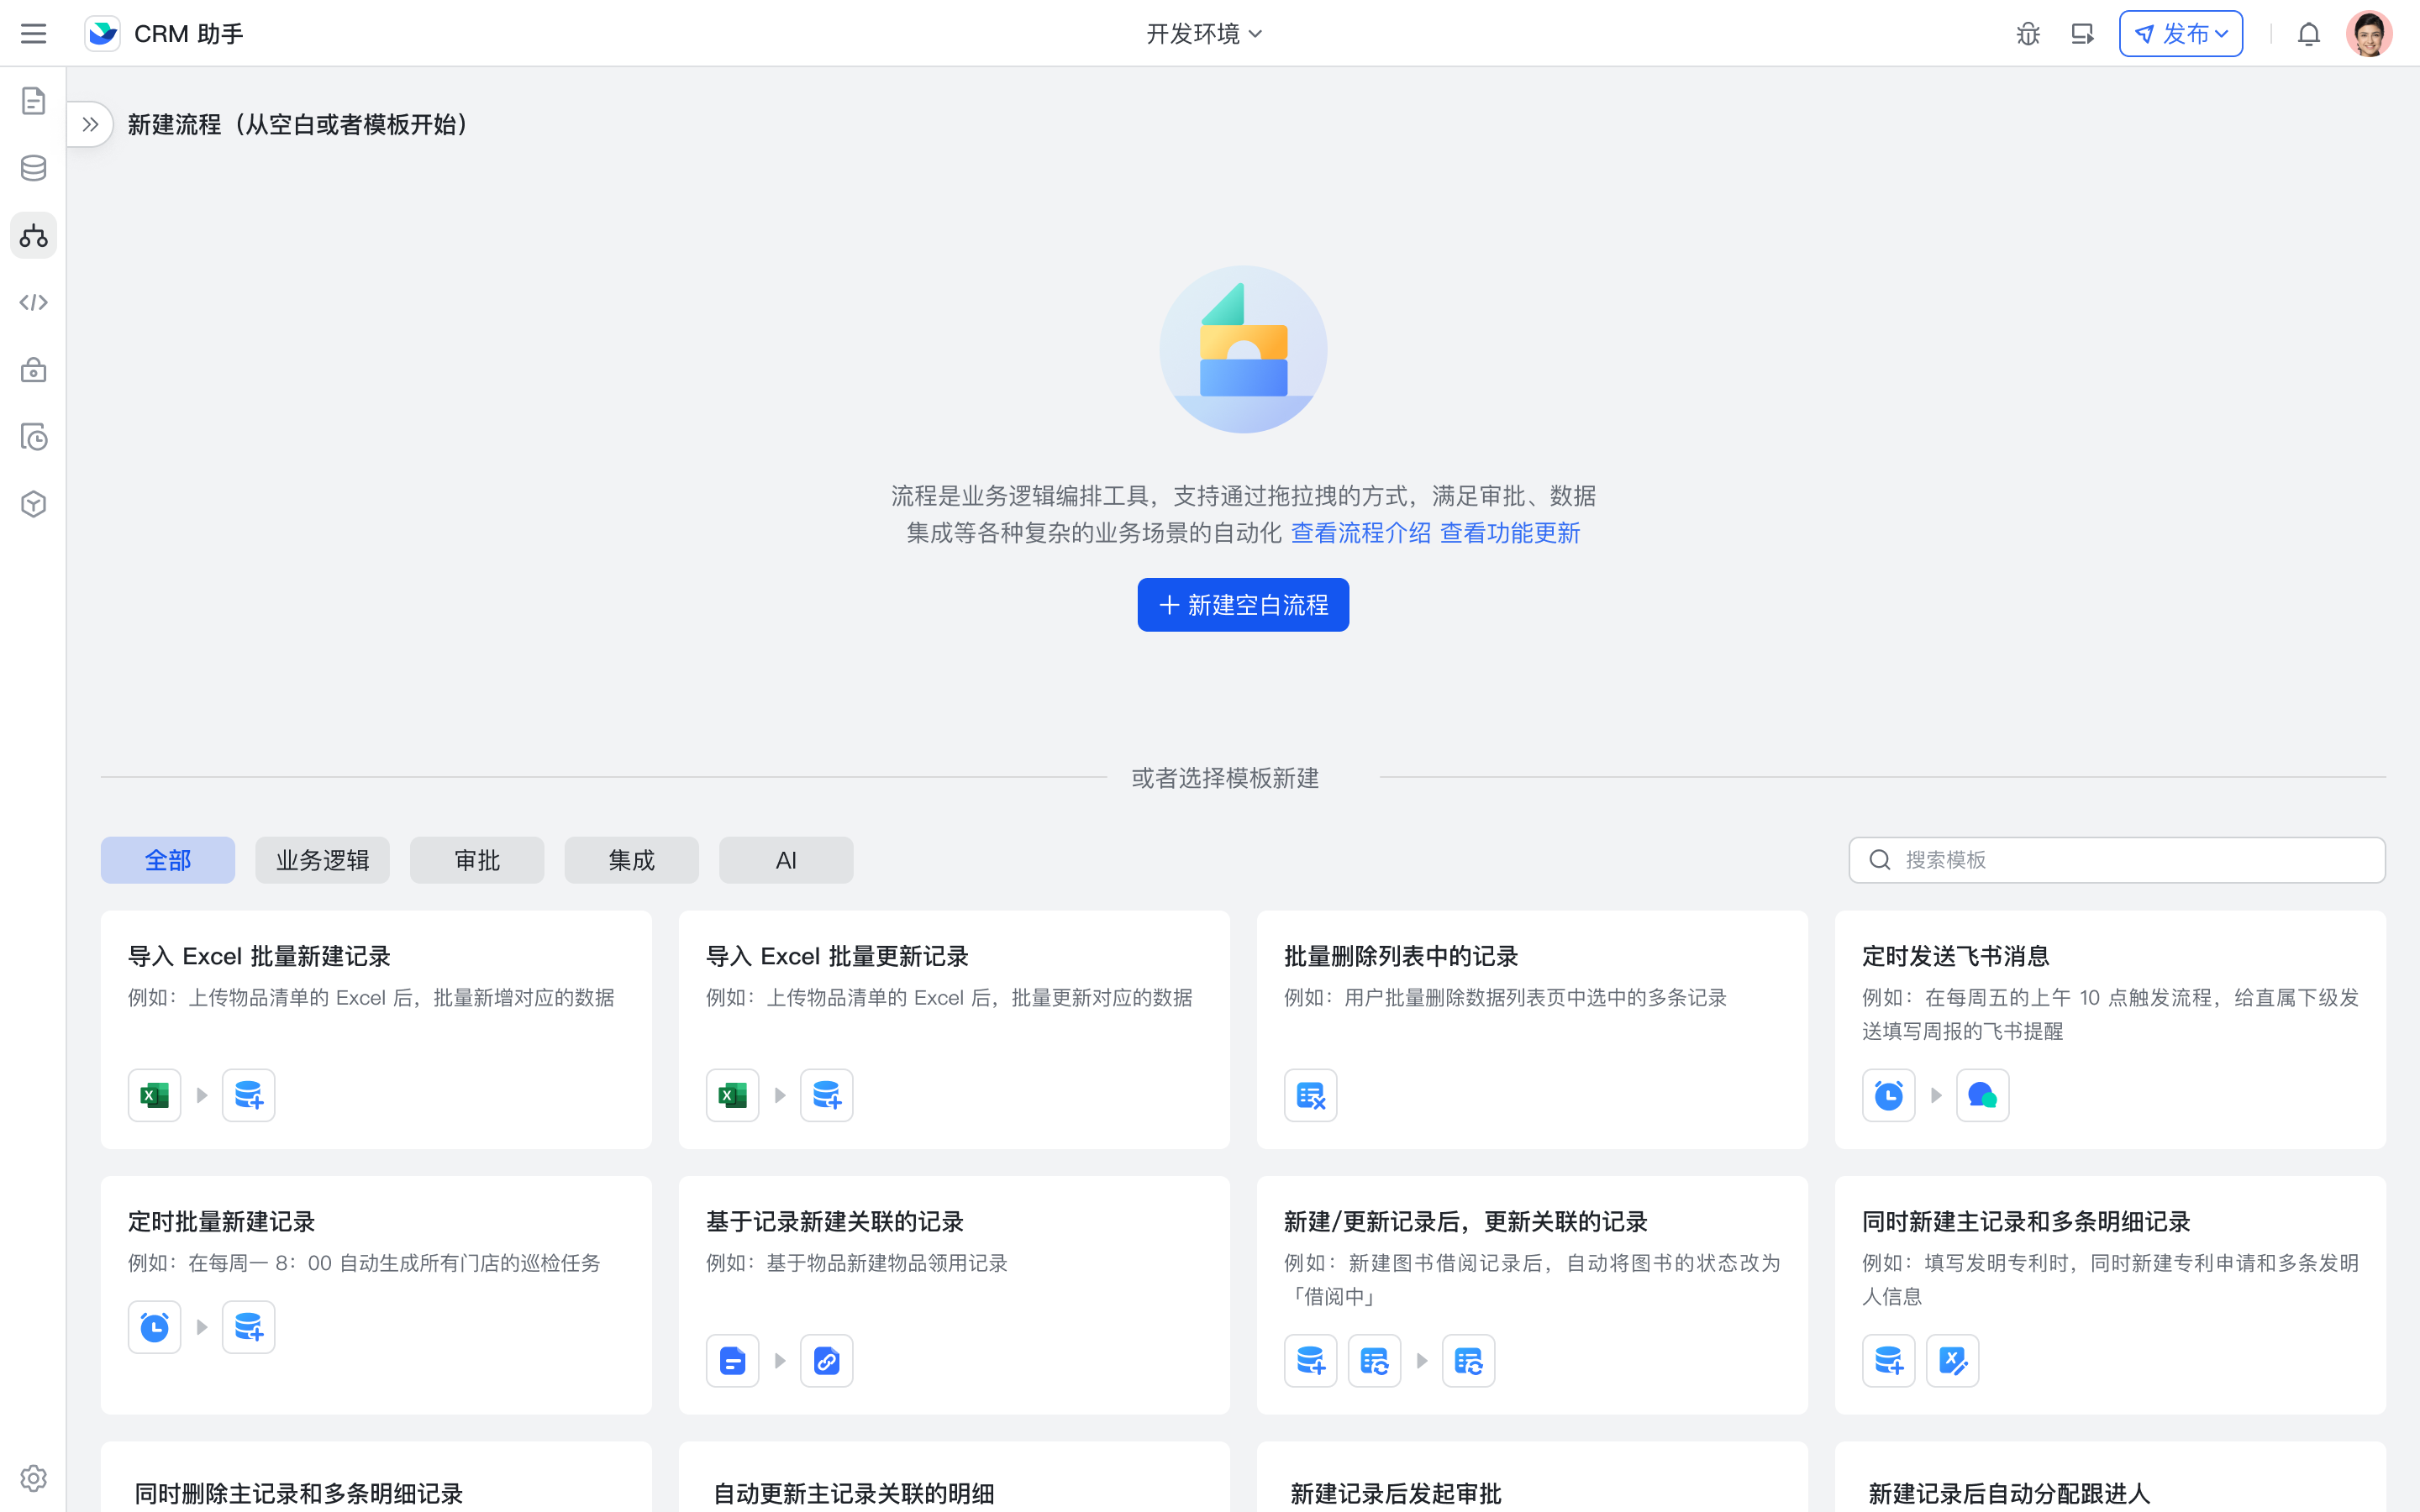Open the code sidebar icon
Screen dimensions: 2420x1512
pyautogui.click(x=33, y=303)
